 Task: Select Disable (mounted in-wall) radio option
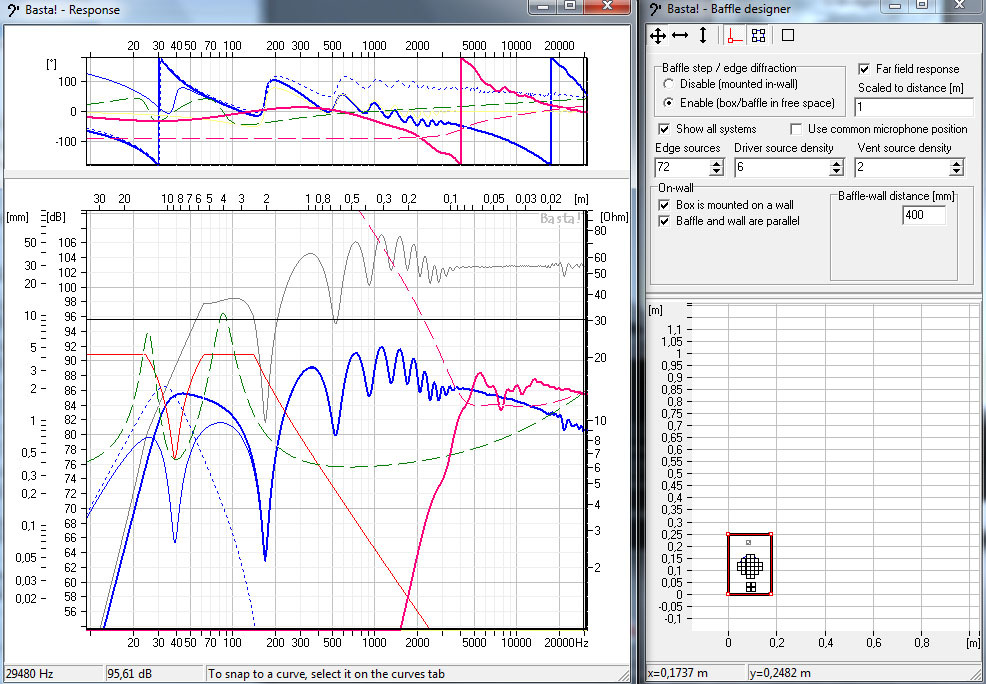pos(669,84)
